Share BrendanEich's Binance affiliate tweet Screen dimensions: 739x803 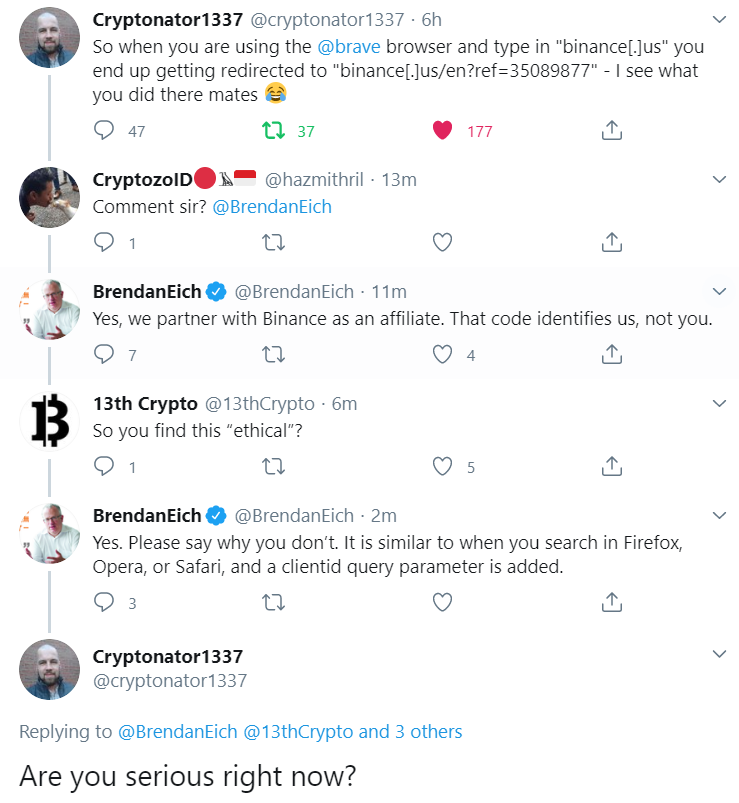(x=612, y=354)
